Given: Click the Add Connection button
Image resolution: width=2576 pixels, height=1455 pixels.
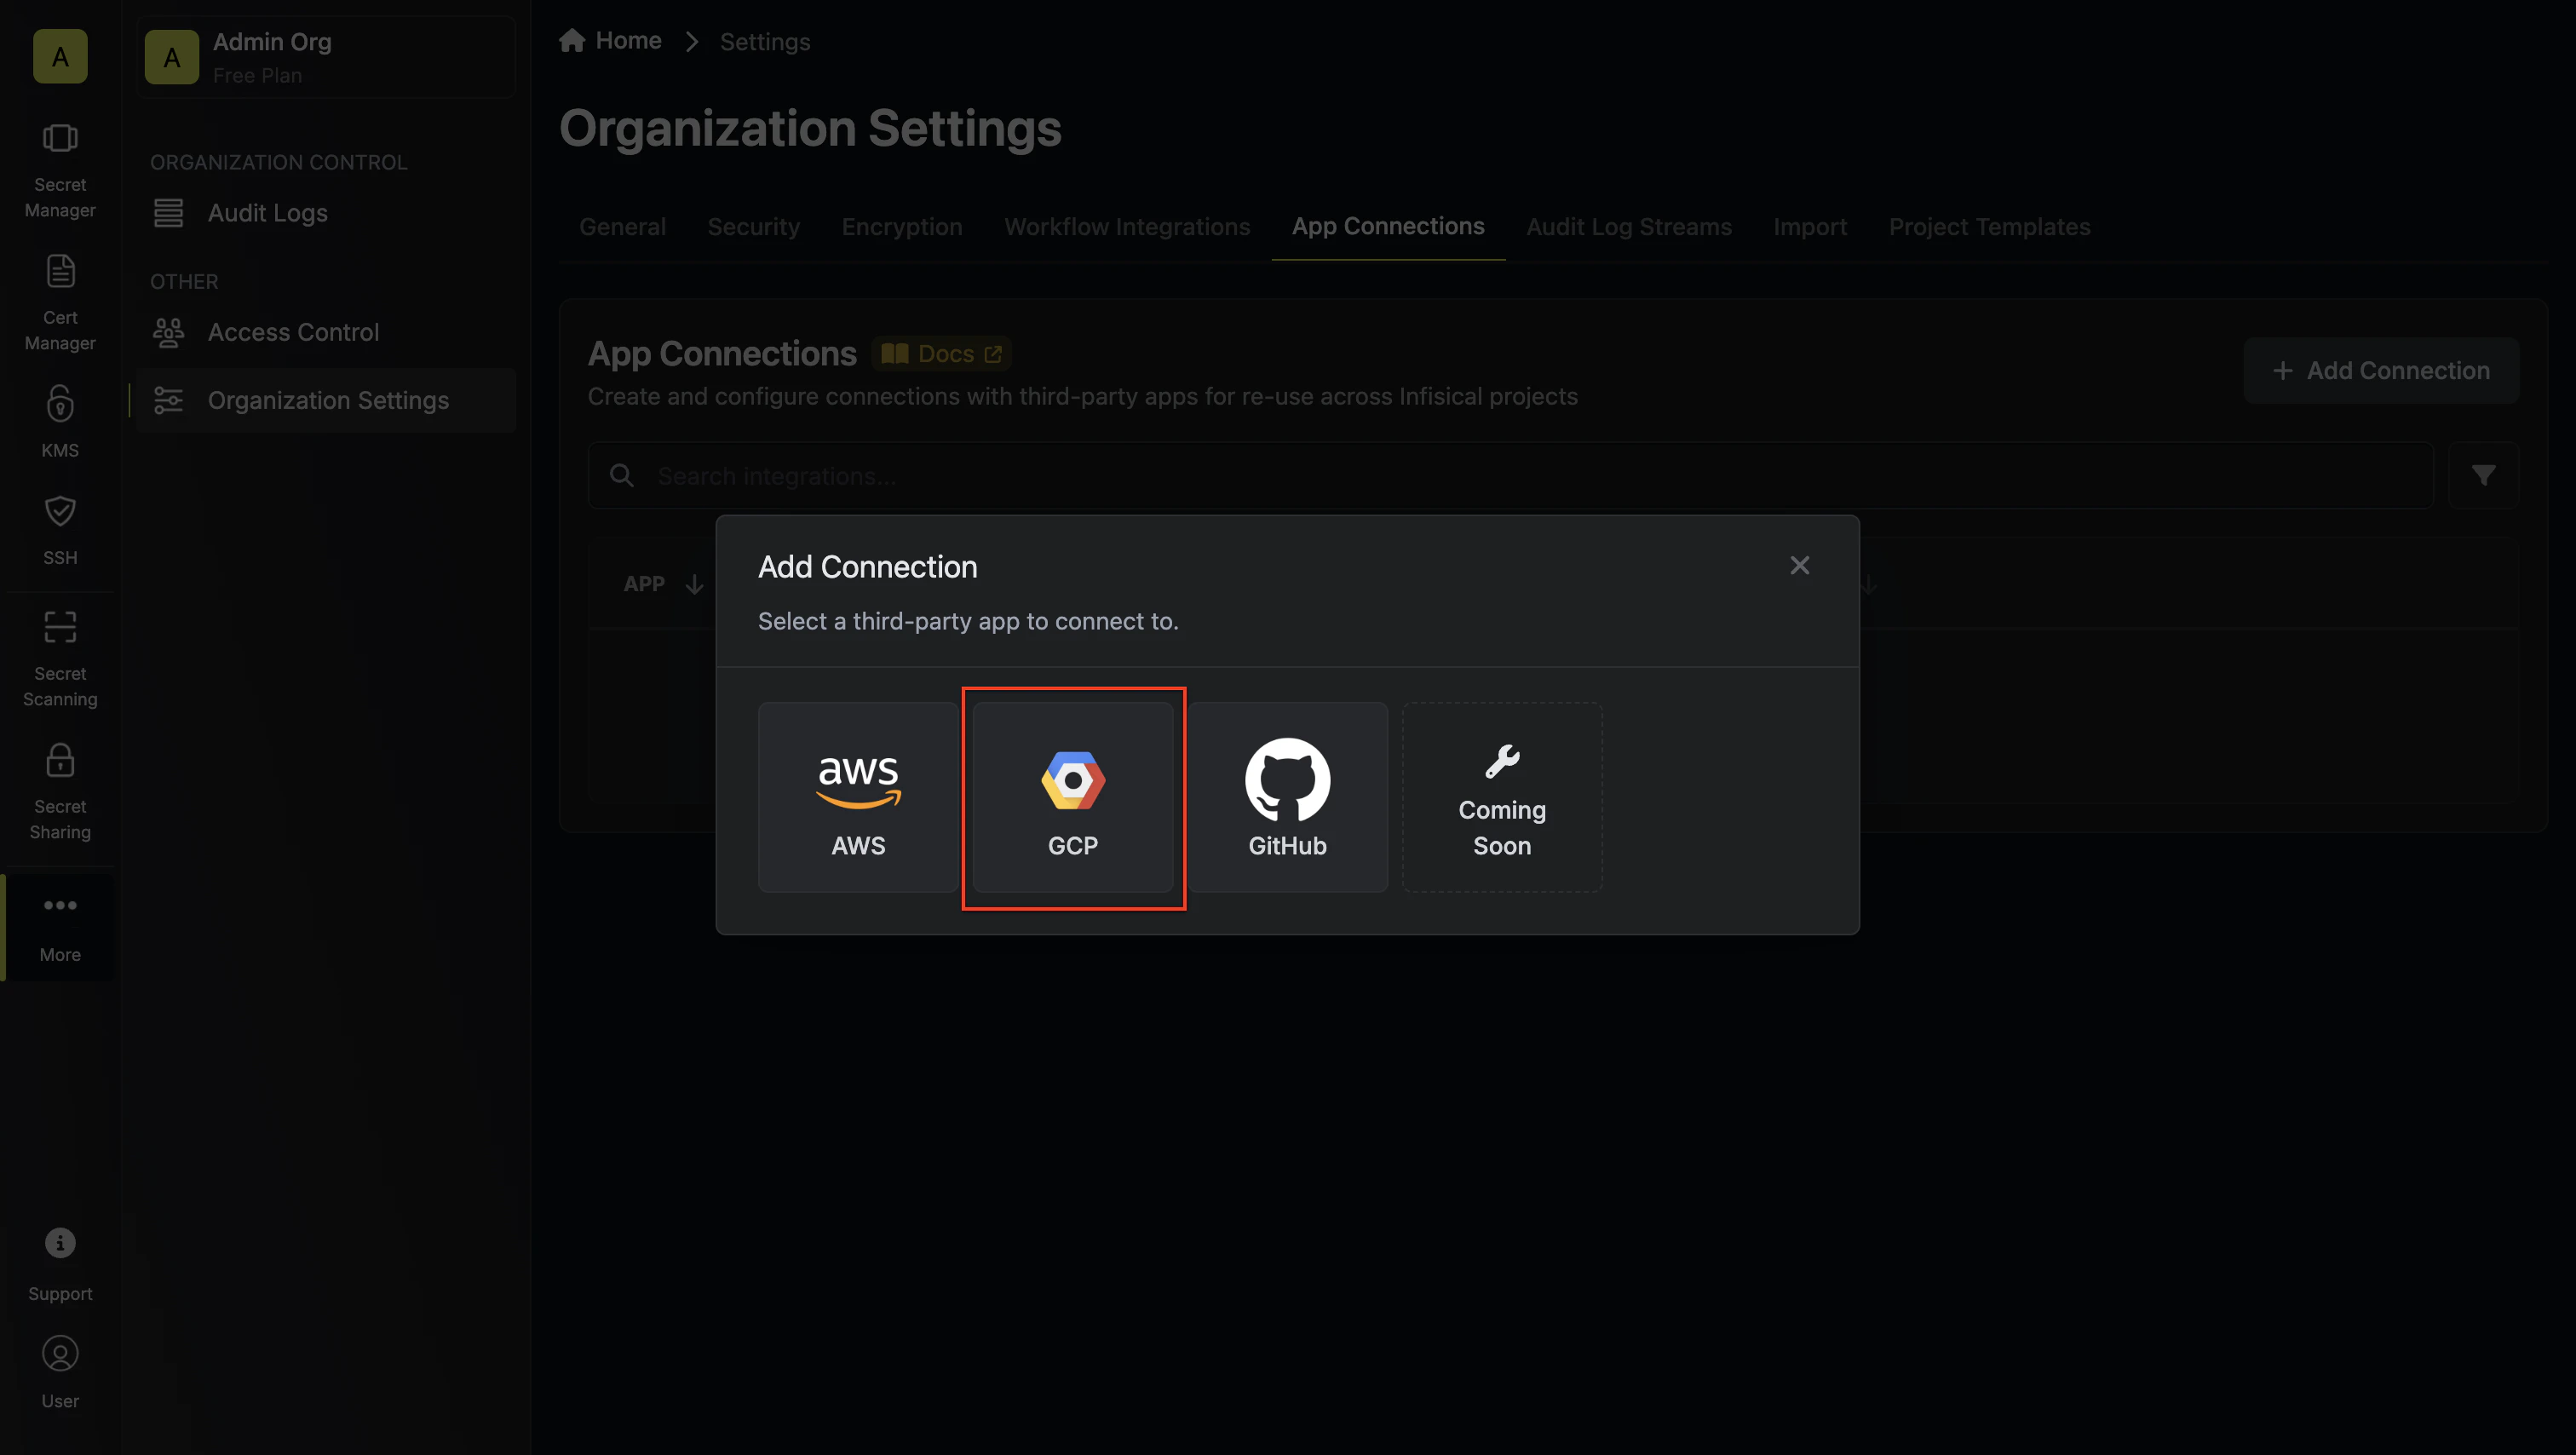Looking at the screenshot, I should click(2380, 371).
